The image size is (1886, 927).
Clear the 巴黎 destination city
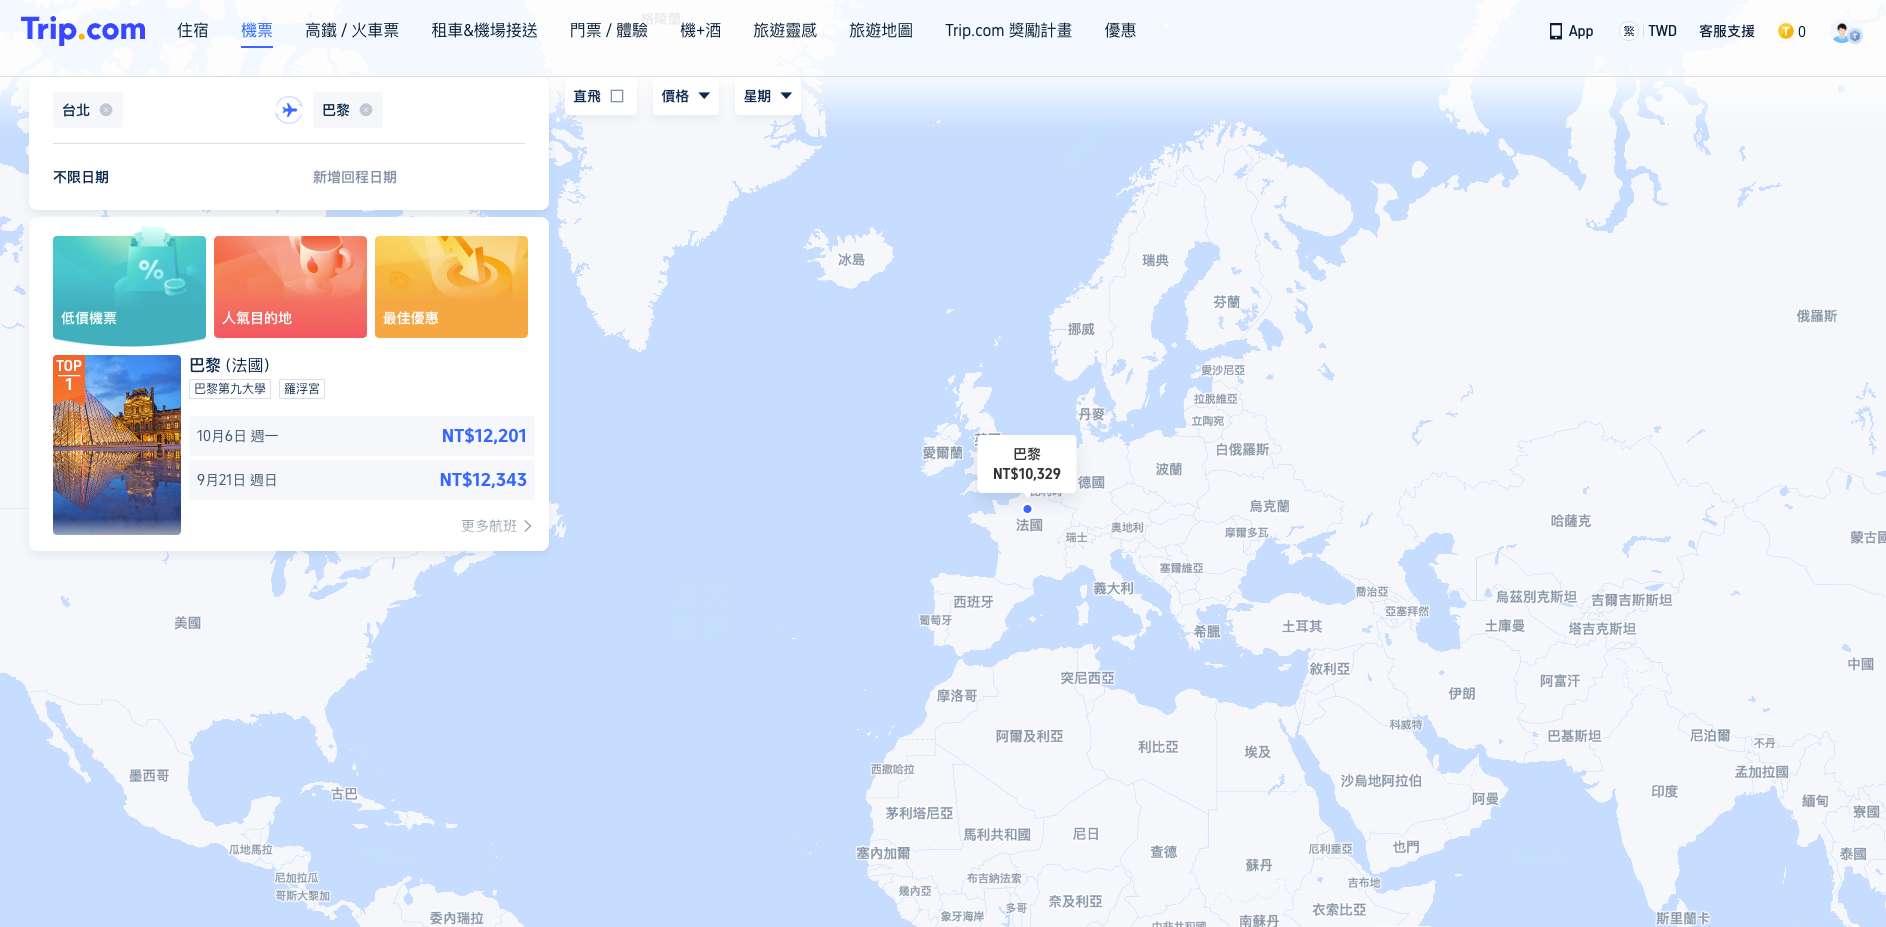coord(366,110)
